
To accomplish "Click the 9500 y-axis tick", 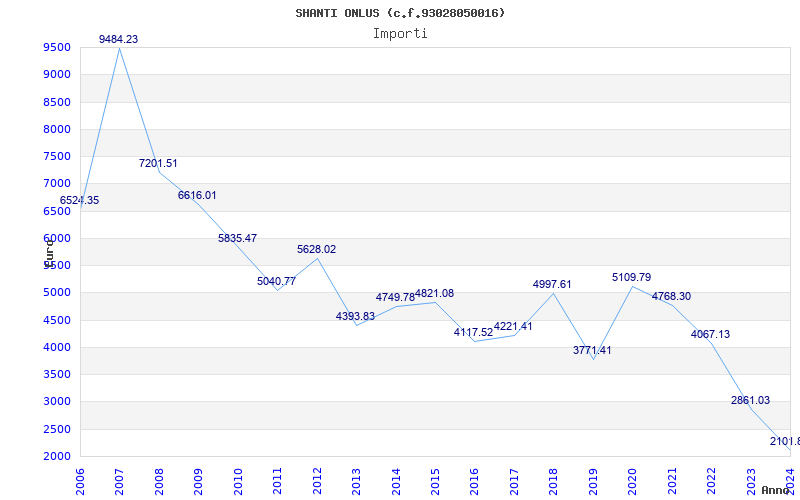I will pyautogui.click(x=57, y=47).
